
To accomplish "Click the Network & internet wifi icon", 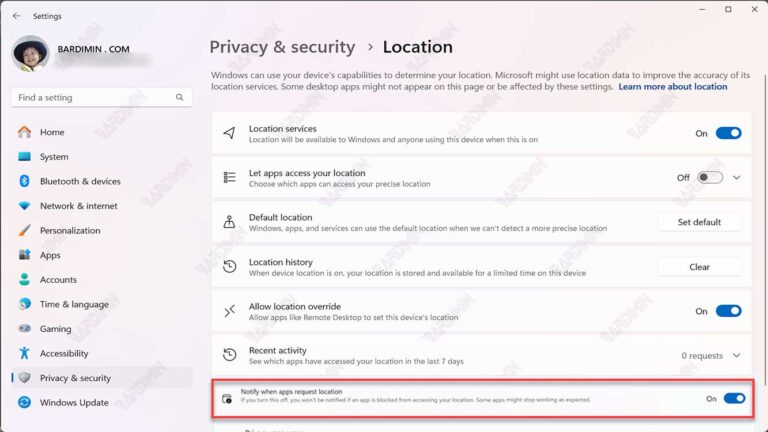I will point(24,206).
